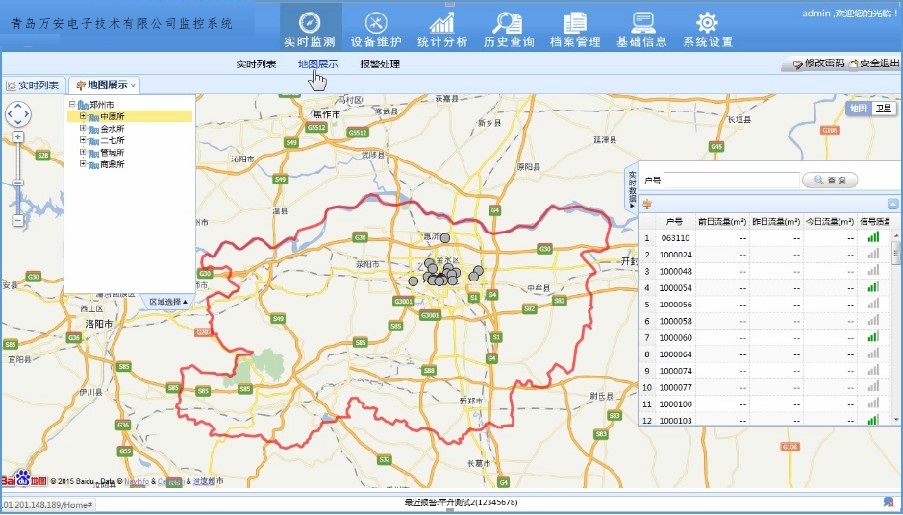Screen dimensions: 903x515
Task: Collapse the 区域选择 region selection panel
Action: [x=168, y=301]
